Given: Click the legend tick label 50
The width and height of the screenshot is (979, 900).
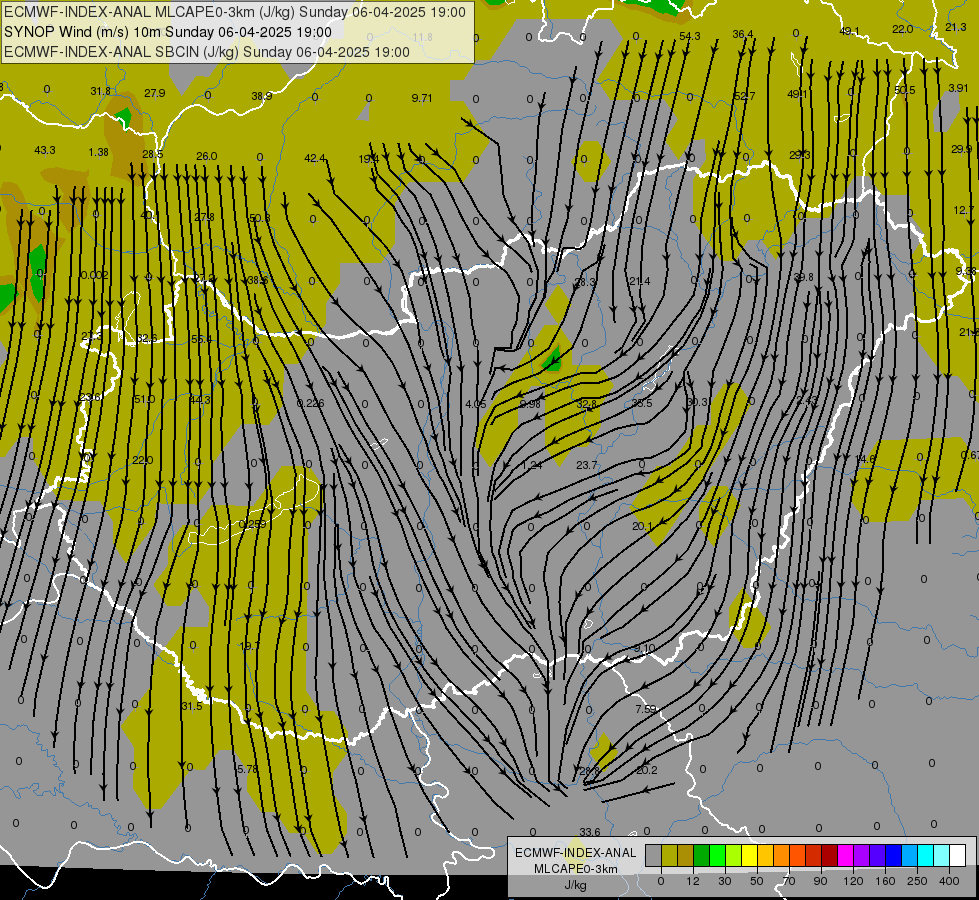Looking at the screenshot, I should [x=757, y=881].
